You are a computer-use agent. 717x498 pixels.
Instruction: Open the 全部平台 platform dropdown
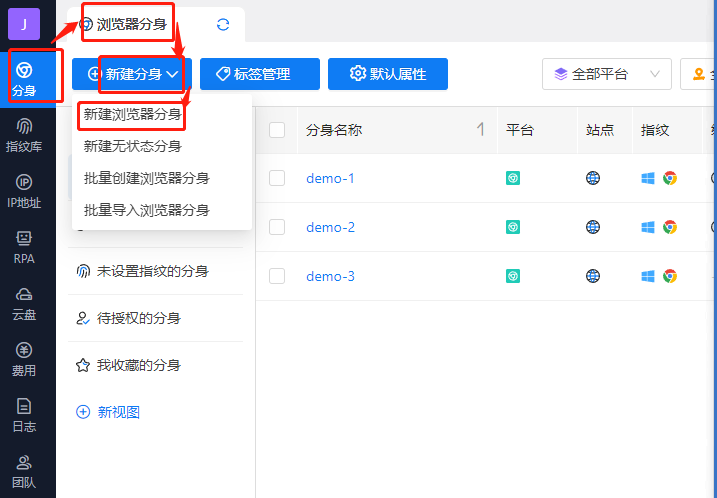[607, 74]
